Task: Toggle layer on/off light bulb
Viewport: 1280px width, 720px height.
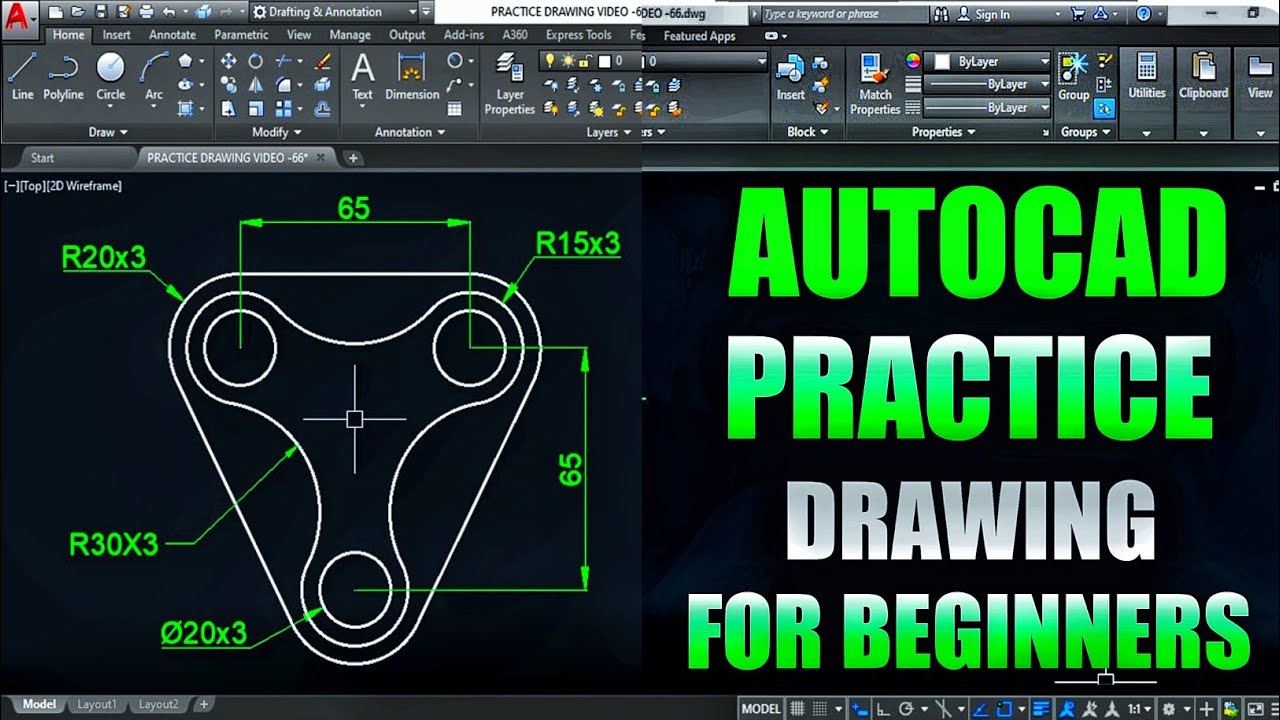Action: click(x=548, y=61)
